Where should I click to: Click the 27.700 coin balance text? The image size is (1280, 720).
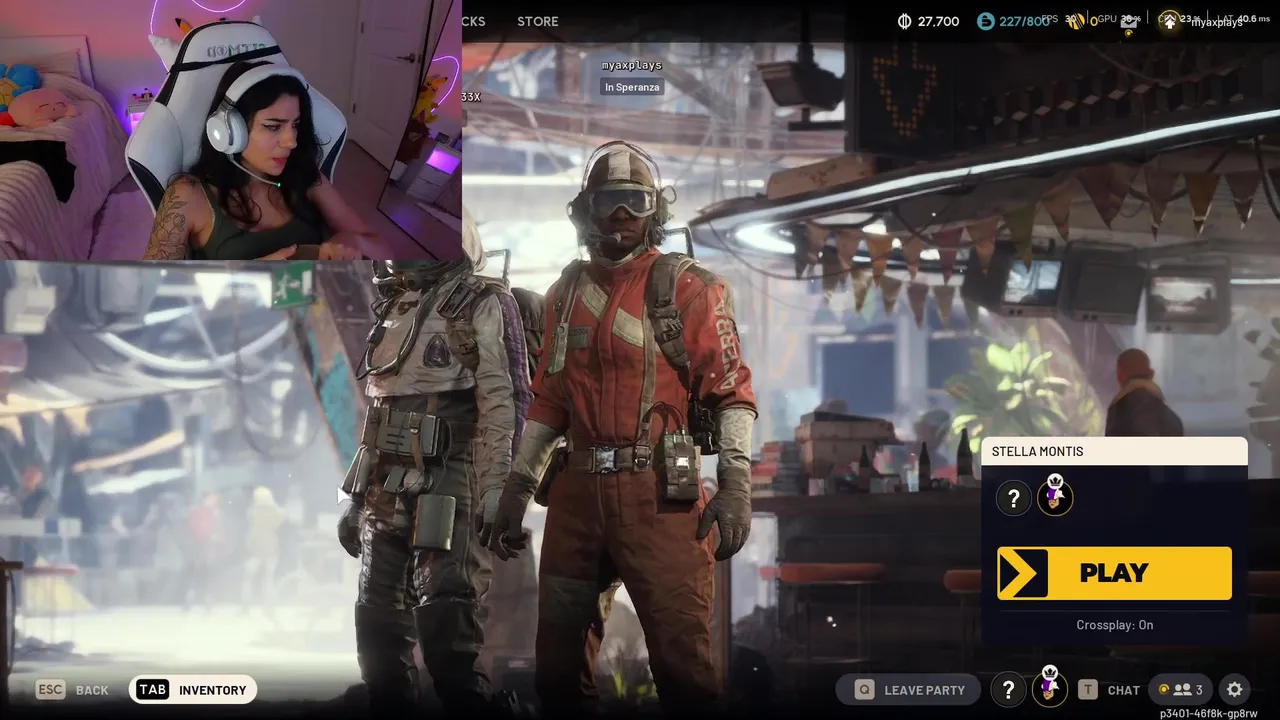938,21
